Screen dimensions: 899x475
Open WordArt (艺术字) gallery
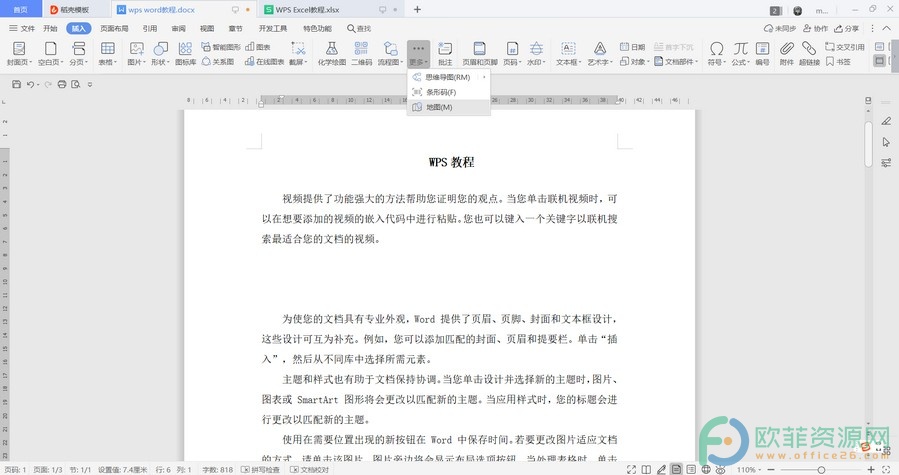click(600, 53)
